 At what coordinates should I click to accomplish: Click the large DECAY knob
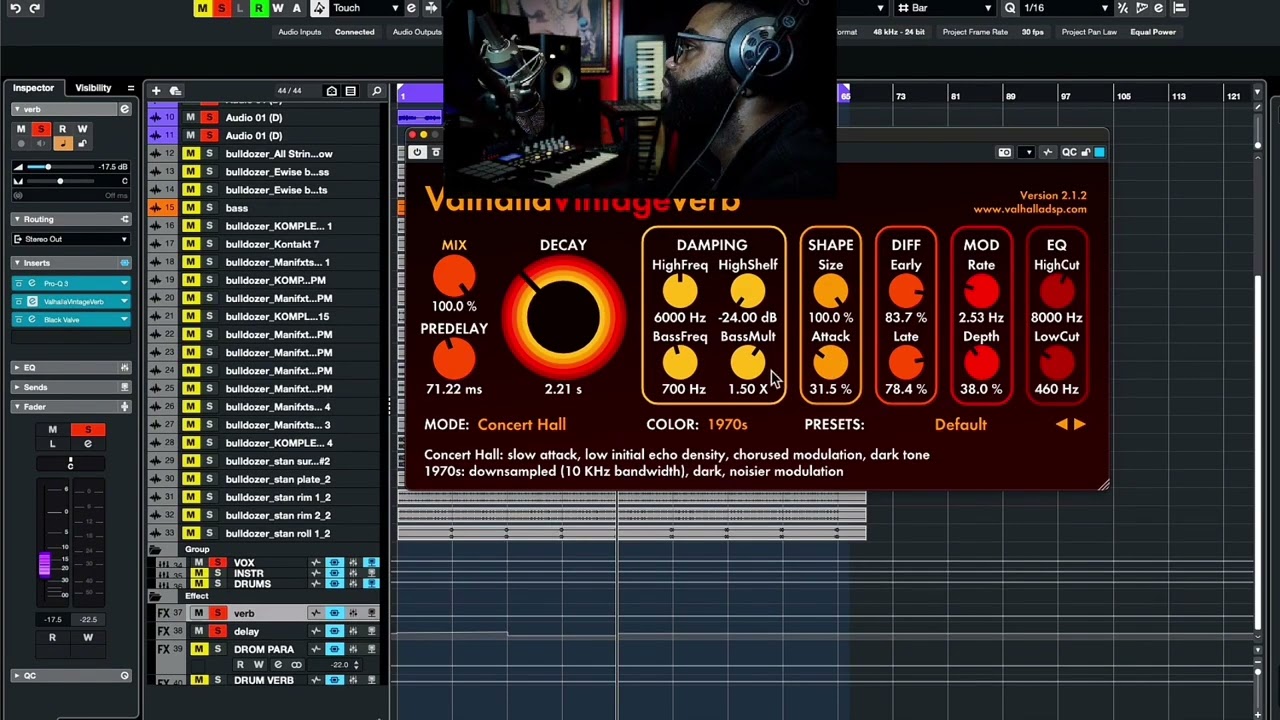point(563,318)
